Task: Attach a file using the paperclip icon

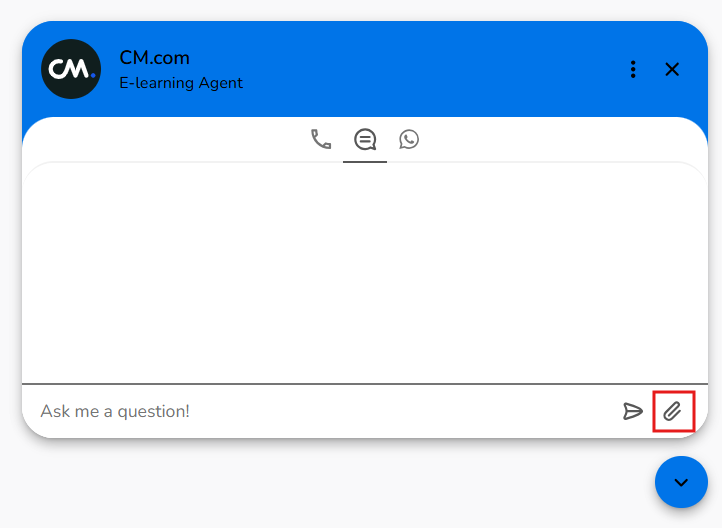Action: click(673, 411)
